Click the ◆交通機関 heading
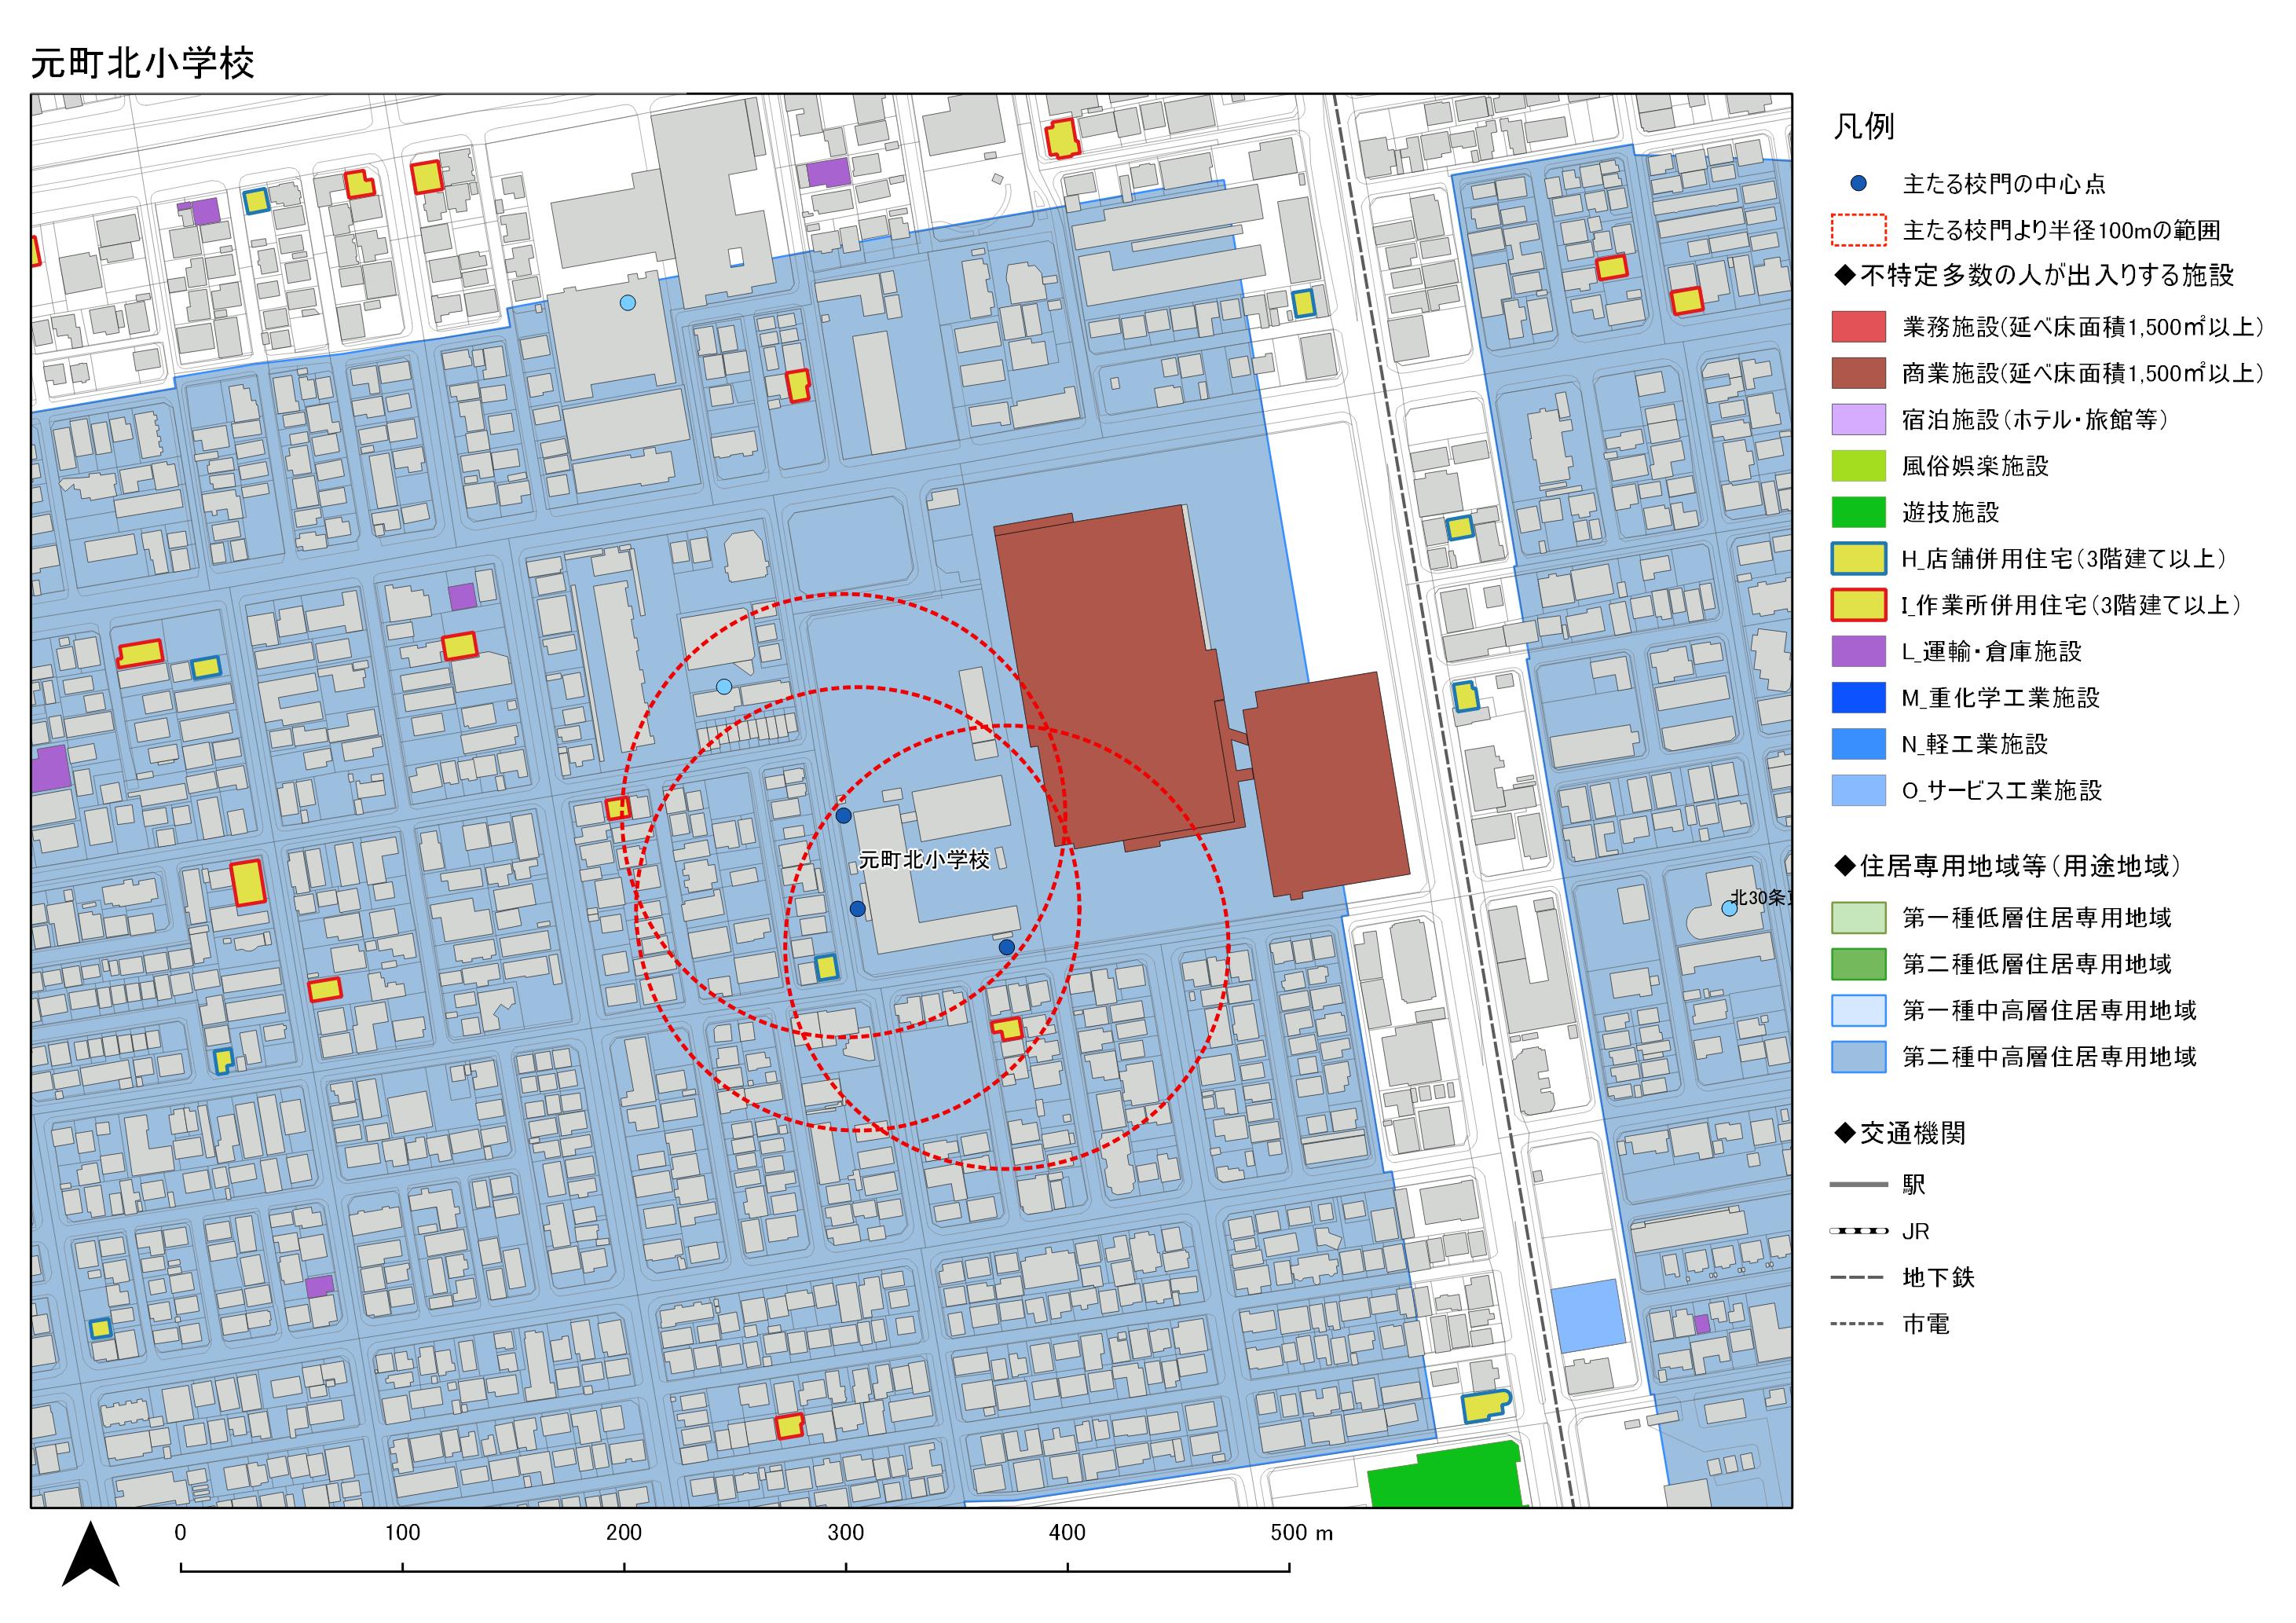This screenshot has height=1623, width=2296. pos(1900,1133)
